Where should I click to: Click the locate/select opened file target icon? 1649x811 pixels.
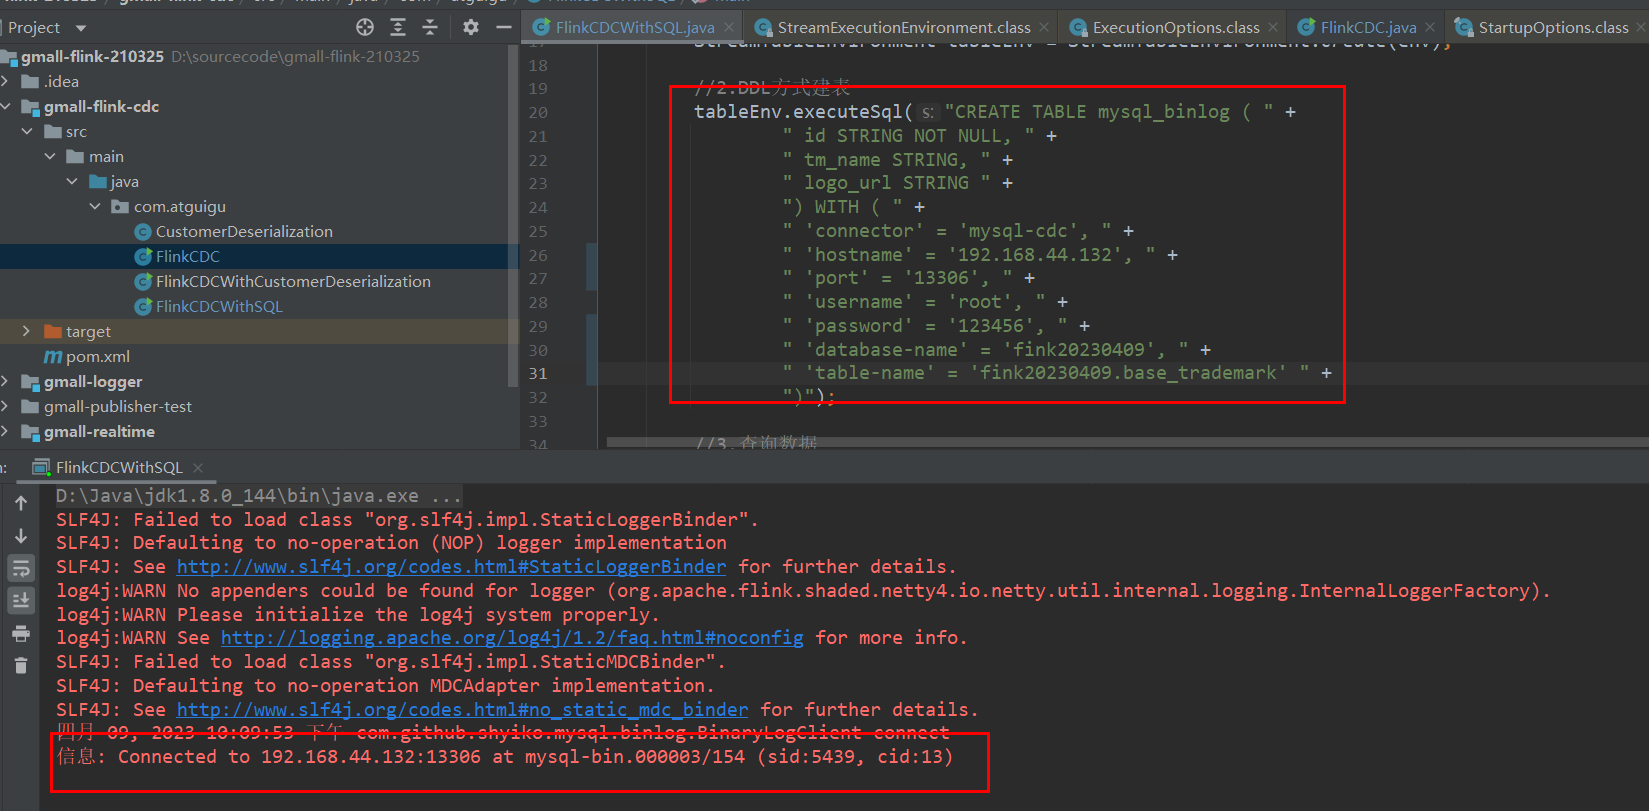pyautogui.click(x=365, y=27)
